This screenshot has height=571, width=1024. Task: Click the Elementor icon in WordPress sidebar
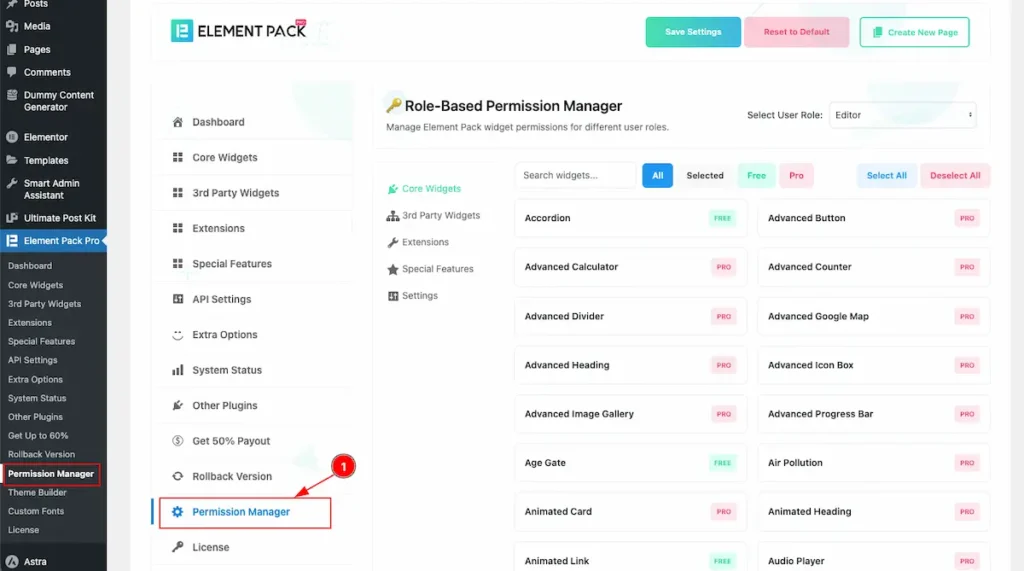(x=12, y=137)
